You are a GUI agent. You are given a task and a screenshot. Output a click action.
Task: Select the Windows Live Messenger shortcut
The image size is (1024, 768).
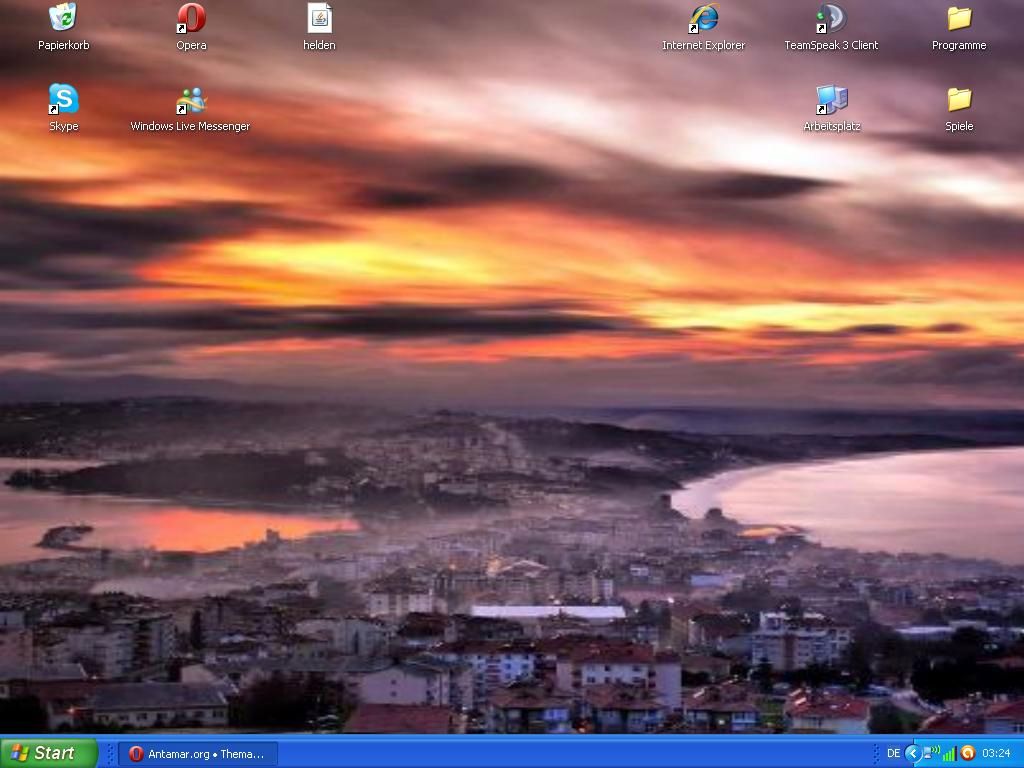point(190,100)
